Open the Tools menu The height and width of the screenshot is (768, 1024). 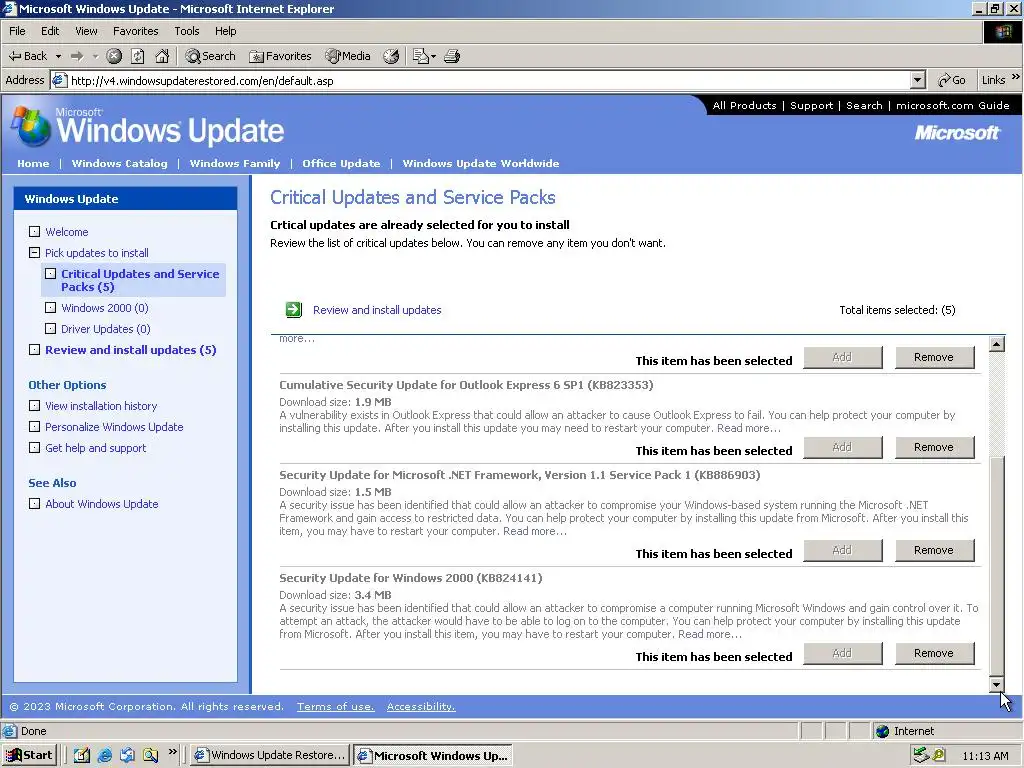click(x=187, y=31)
